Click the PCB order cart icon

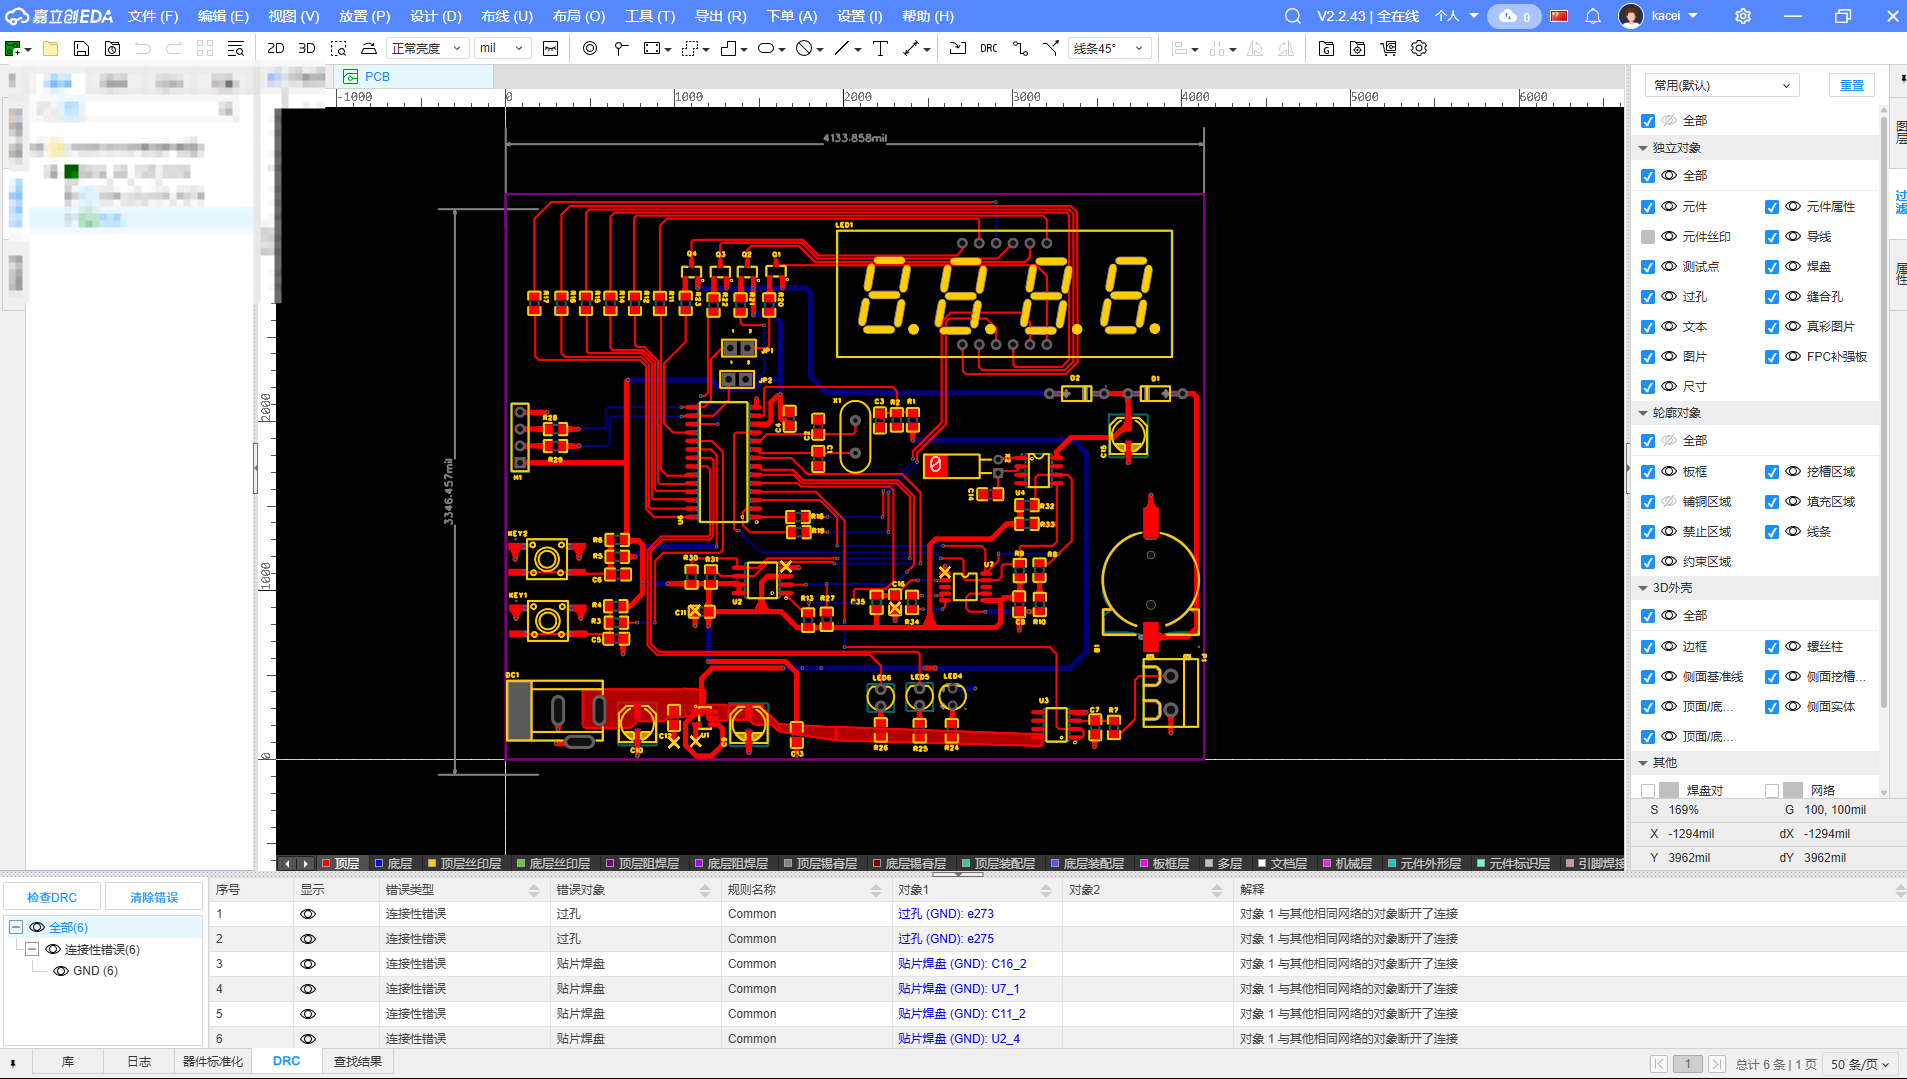[1388, 48]
